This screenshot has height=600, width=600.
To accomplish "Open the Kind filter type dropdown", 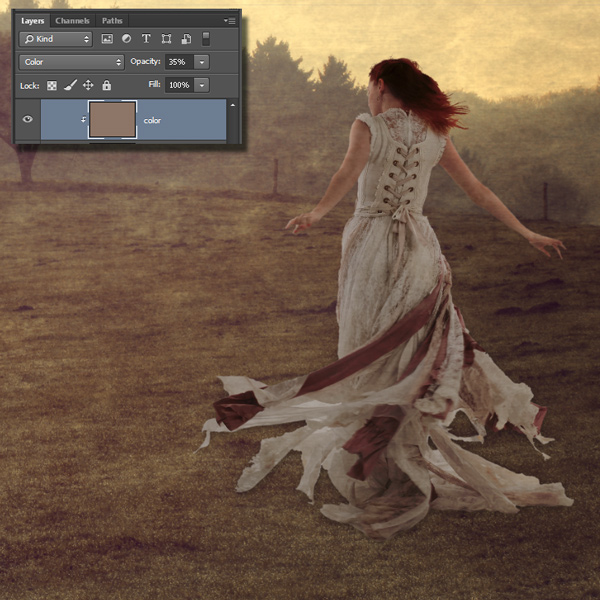I will [x=56, y=39].
